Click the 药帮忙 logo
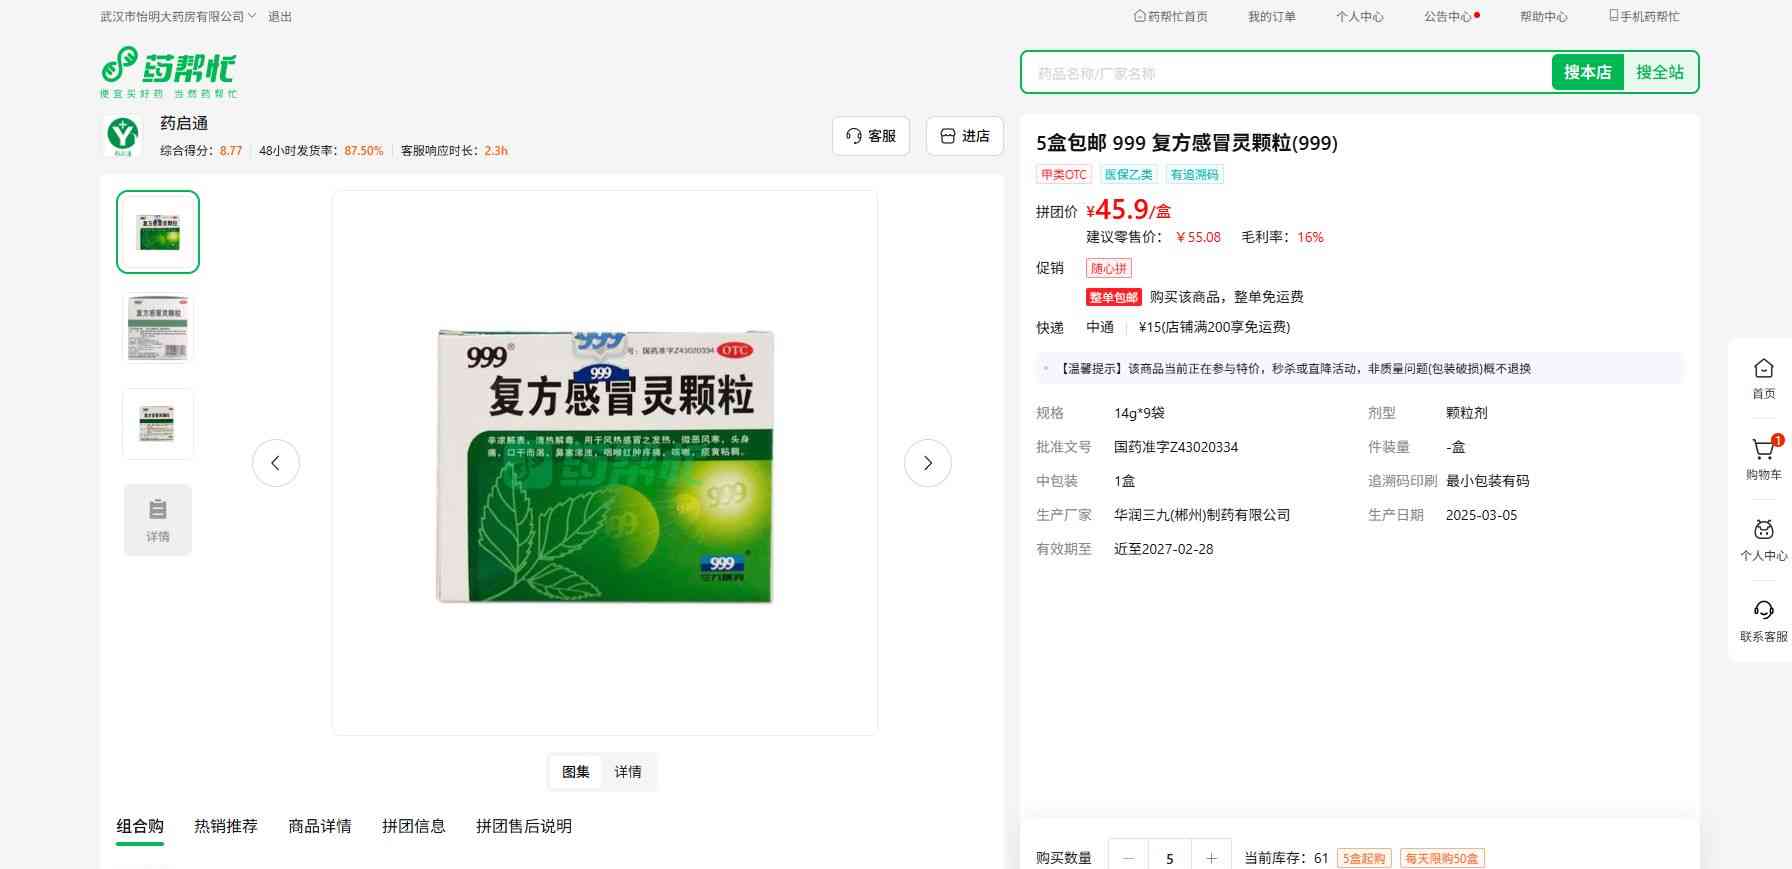 (x=168, y=71)
